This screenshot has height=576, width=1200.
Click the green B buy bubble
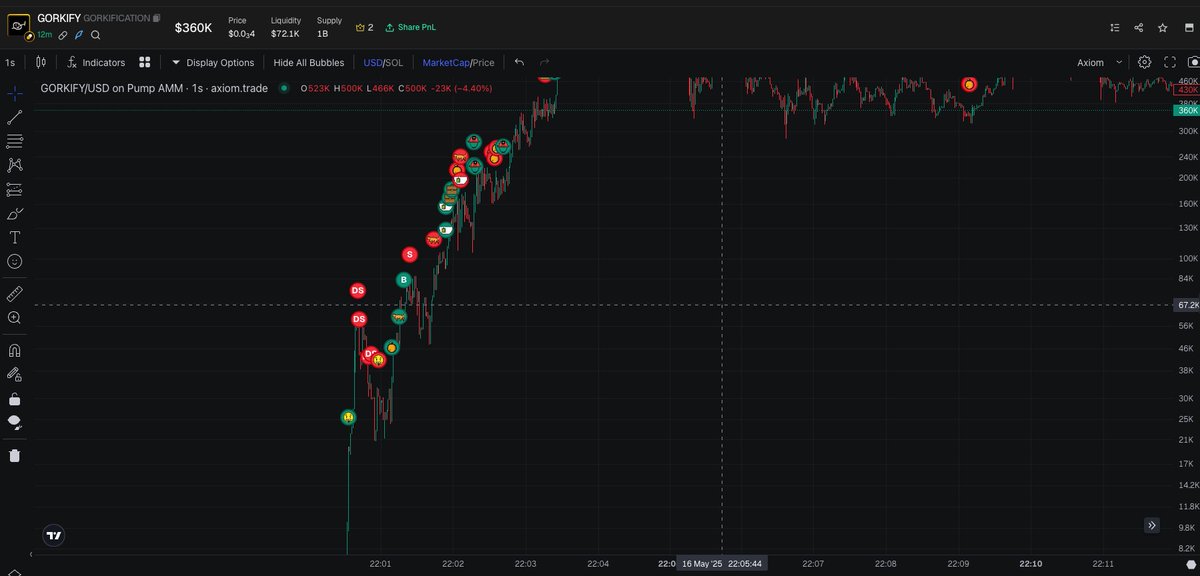(x=404, y=280)
